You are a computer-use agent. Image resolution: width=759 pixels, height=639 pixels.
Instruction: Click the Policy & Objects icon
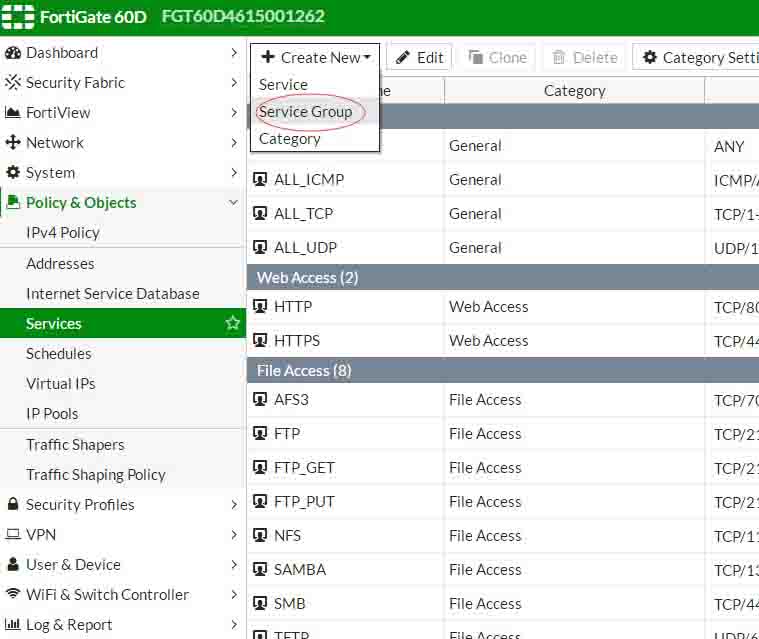(x=13, y=202)
